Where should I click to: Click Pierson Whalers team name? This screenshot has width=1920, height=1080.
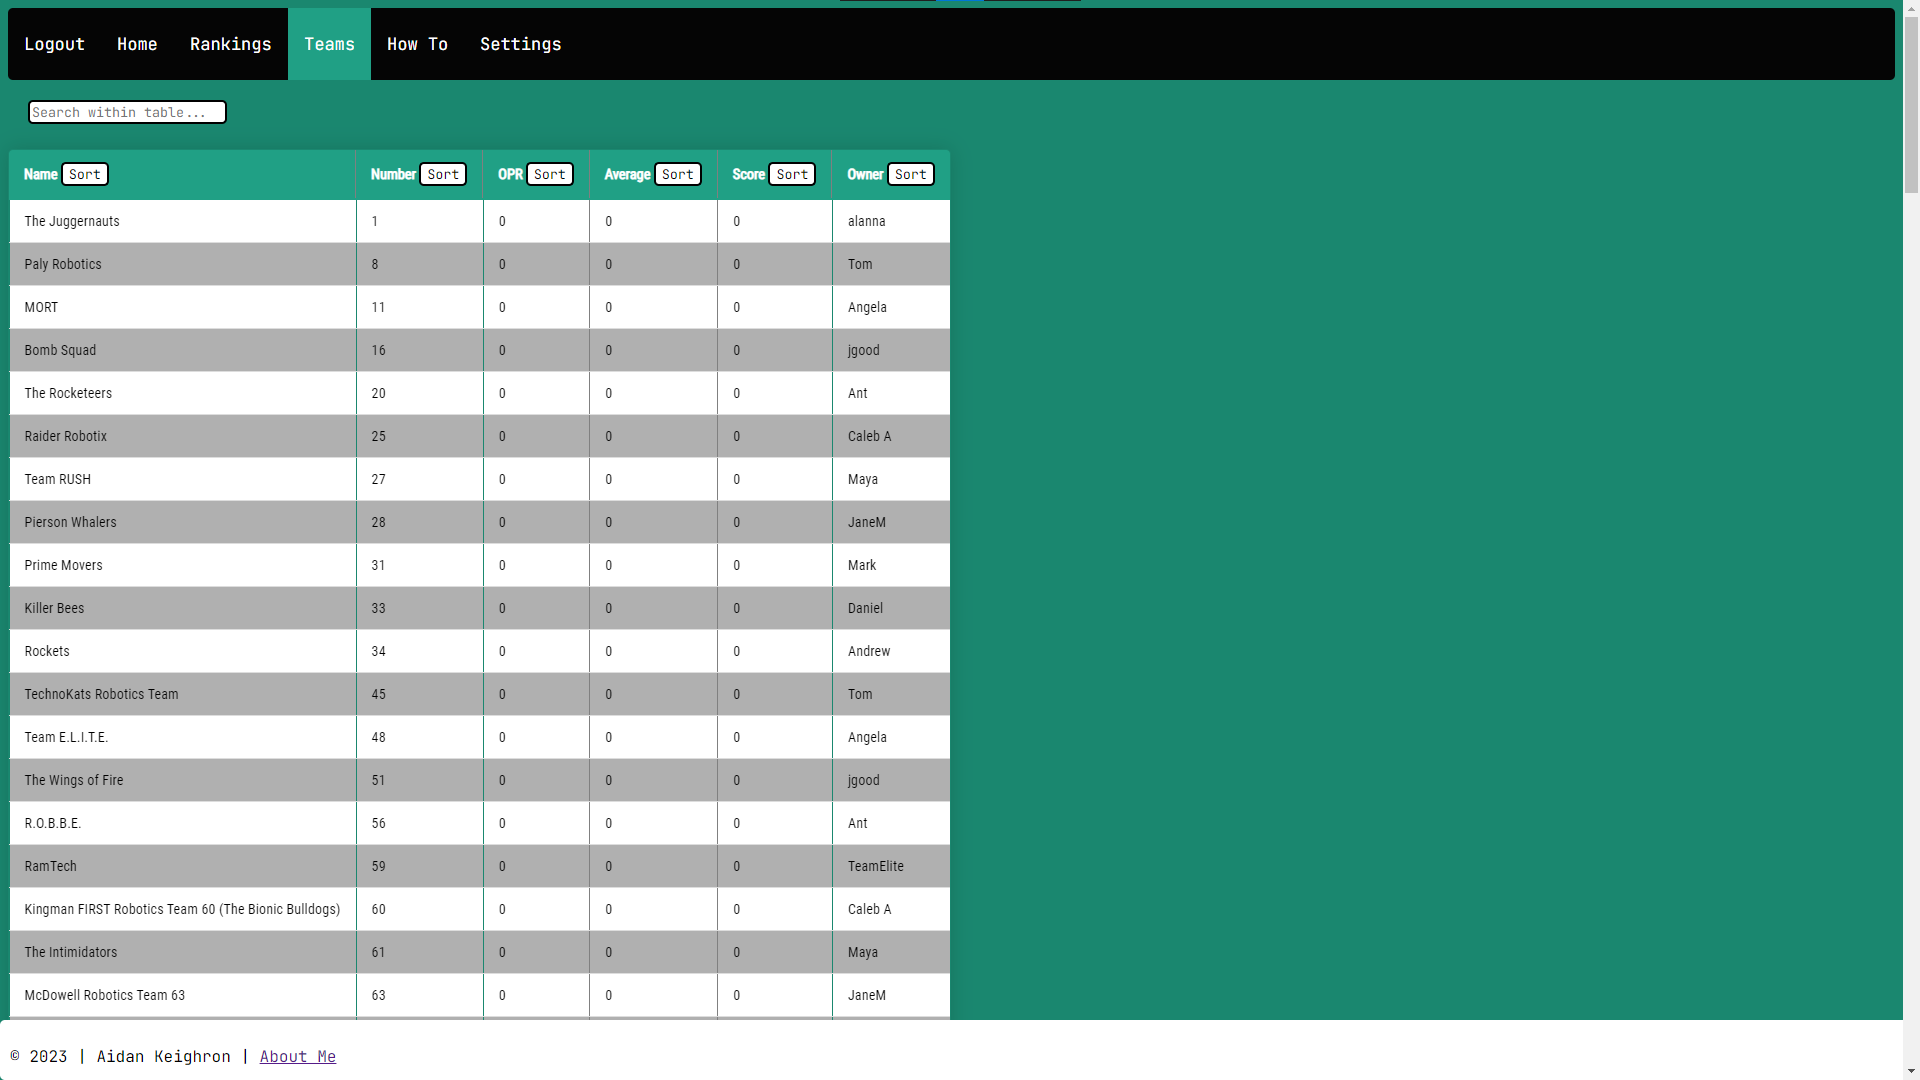(70, 522)
